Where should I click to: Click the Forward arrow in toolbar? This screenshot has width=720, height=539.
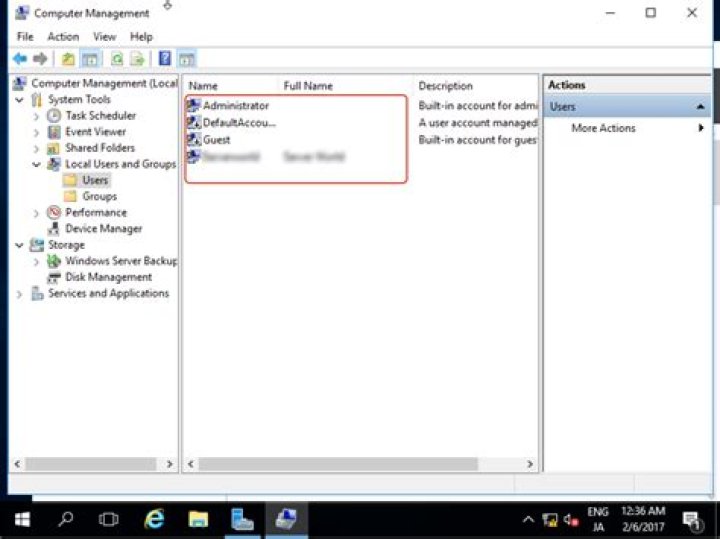pos(40,59)
